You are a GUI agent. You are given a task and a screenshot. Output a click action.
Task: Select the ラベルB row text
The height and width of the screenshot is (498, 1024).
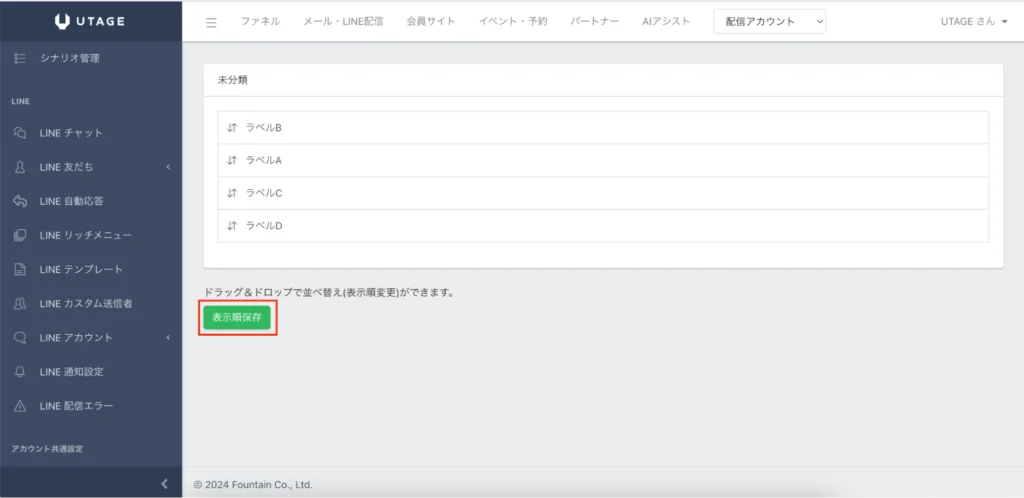[x=263, y=128]
